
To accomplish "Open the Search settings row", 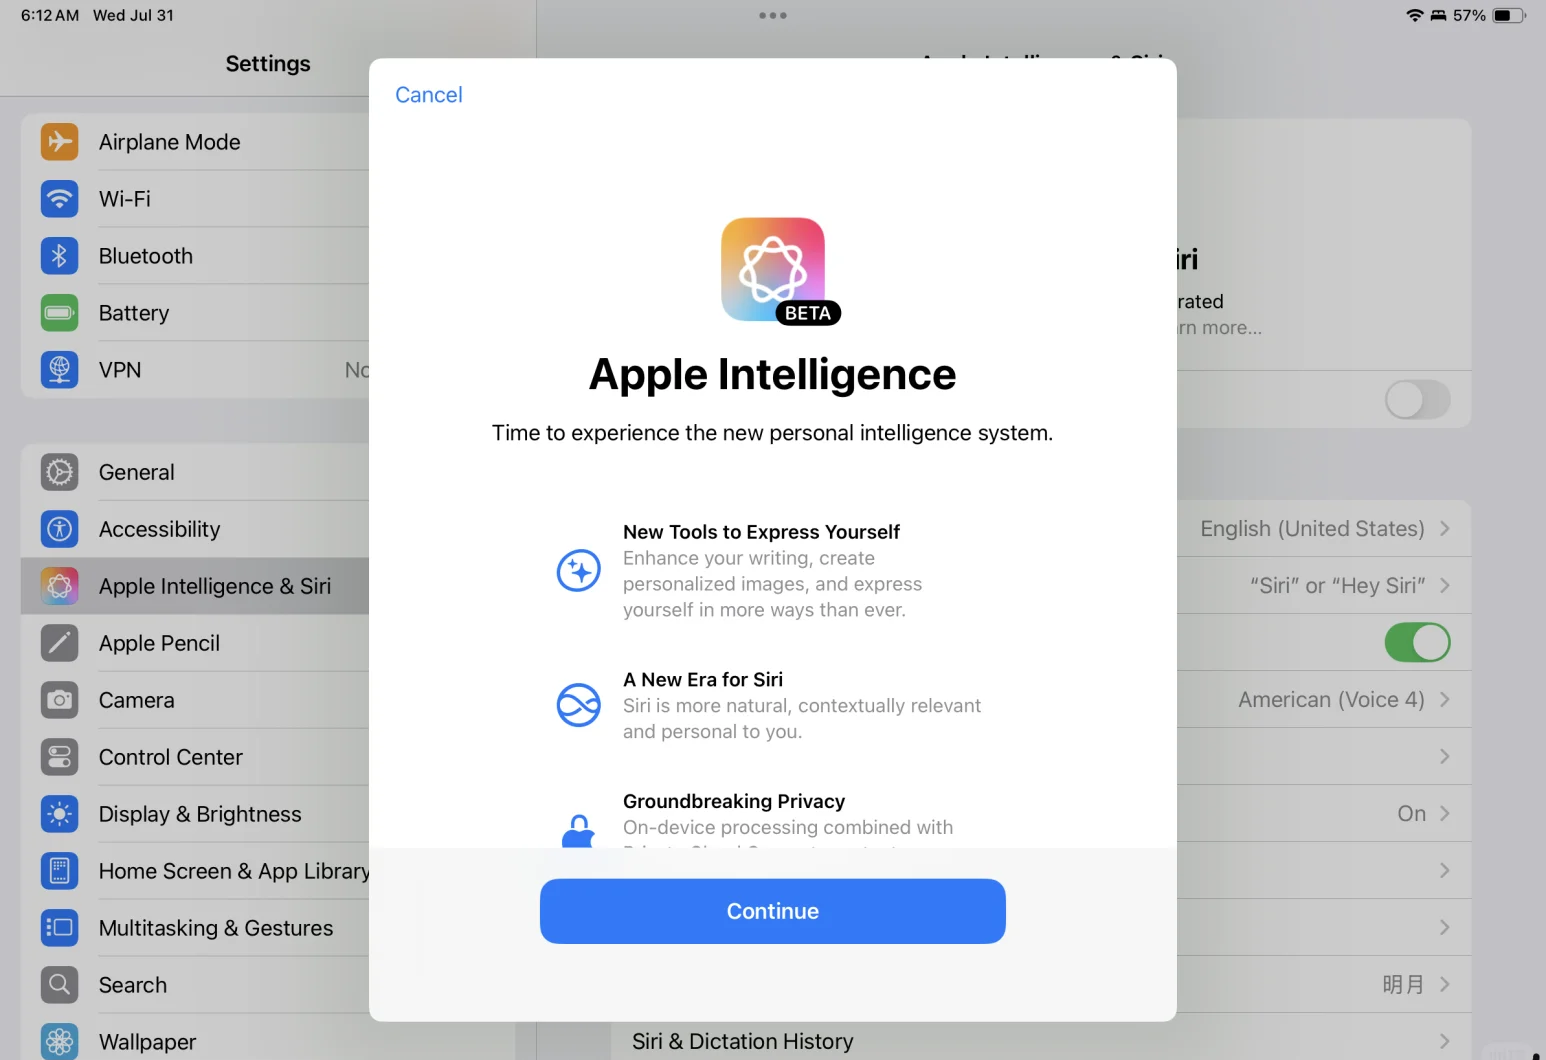I will [x=132, y=985].
